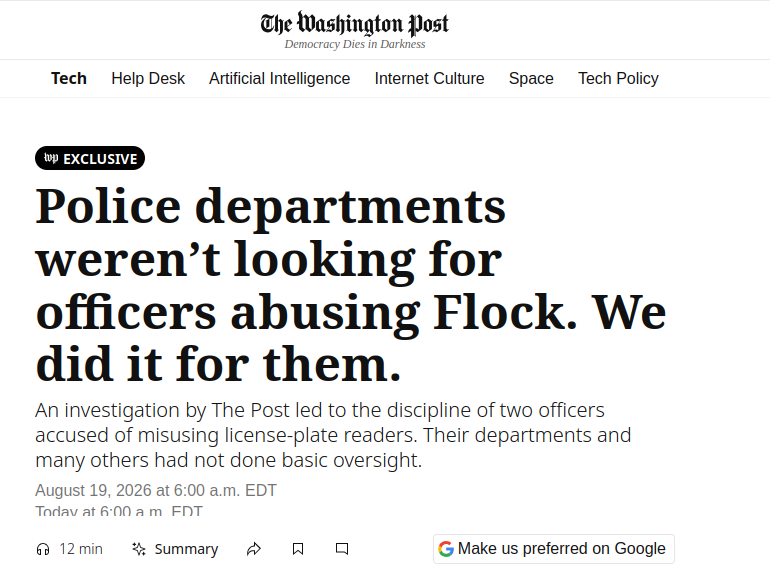Go to The Washington Post homepage logo
Viewport: 770px width, 581px height.
[x=355, y=24]
